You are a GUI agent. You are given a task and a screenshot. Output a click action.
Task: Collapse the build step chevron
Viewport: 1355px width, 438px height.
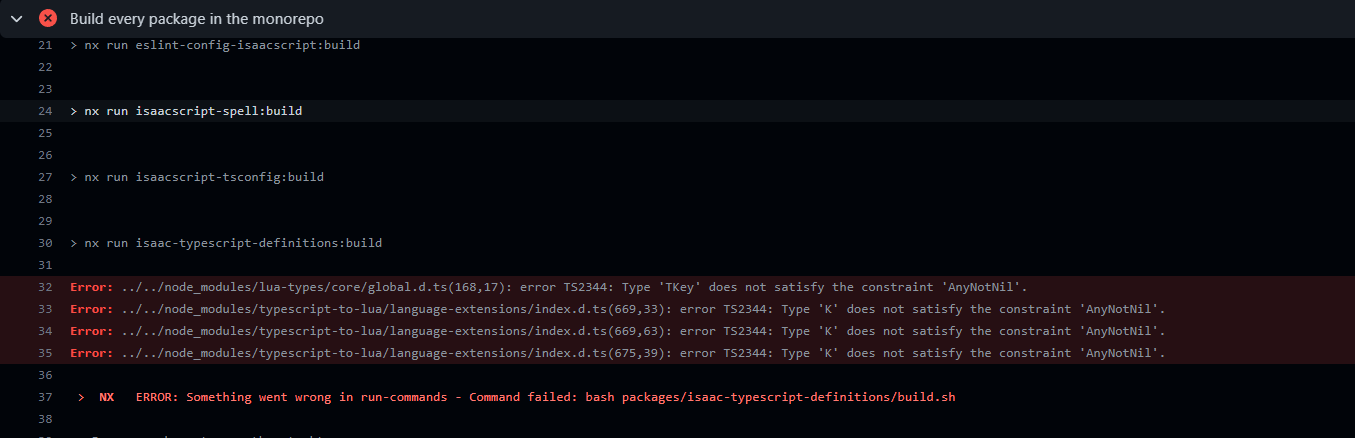pos(16,19)
